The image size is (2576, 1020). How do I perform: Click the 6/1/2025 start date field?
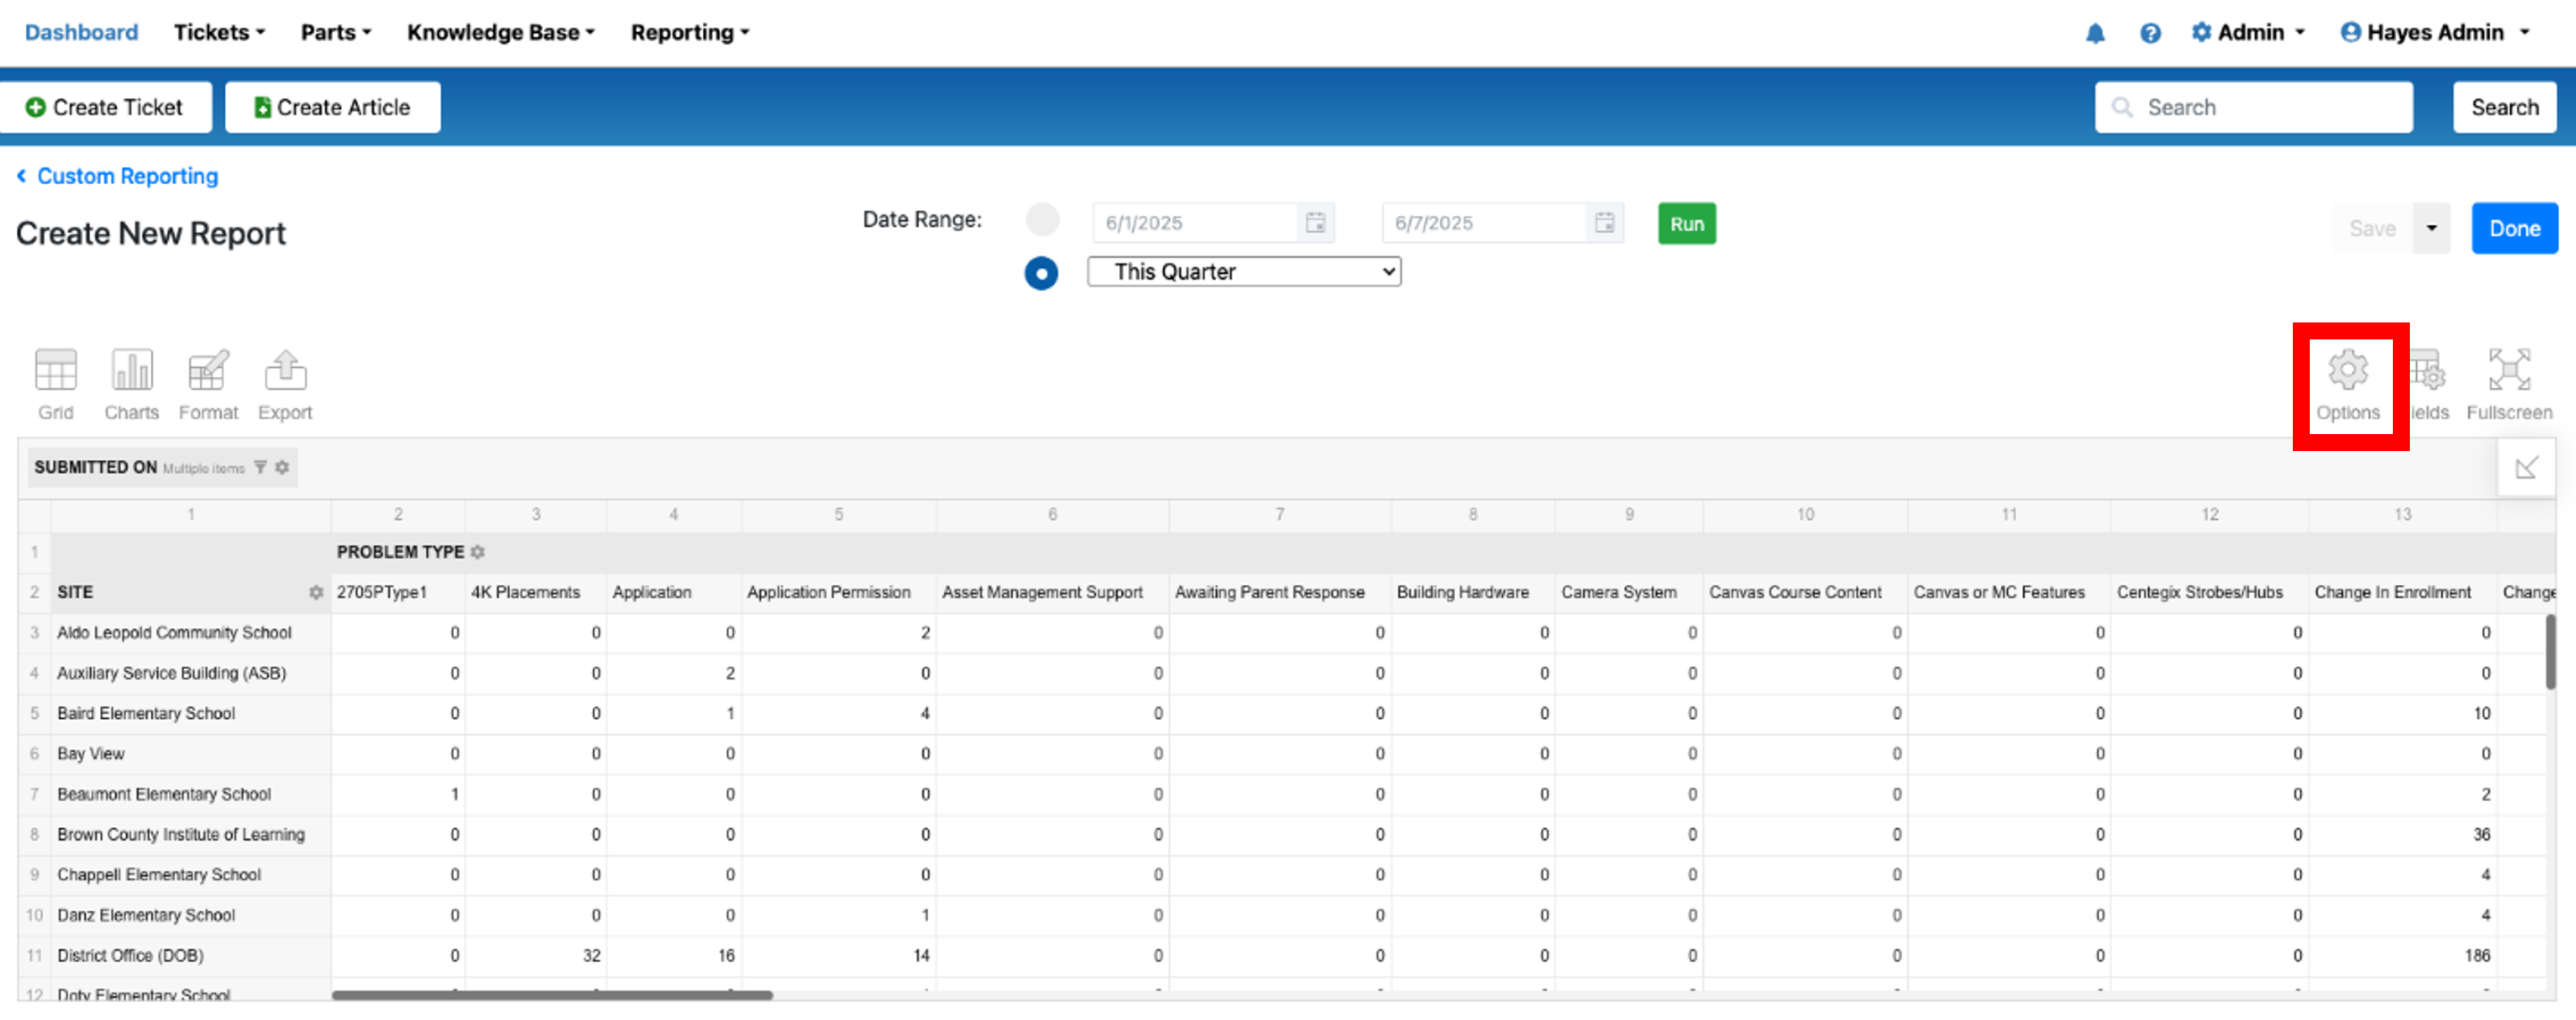click(1196, 223)
